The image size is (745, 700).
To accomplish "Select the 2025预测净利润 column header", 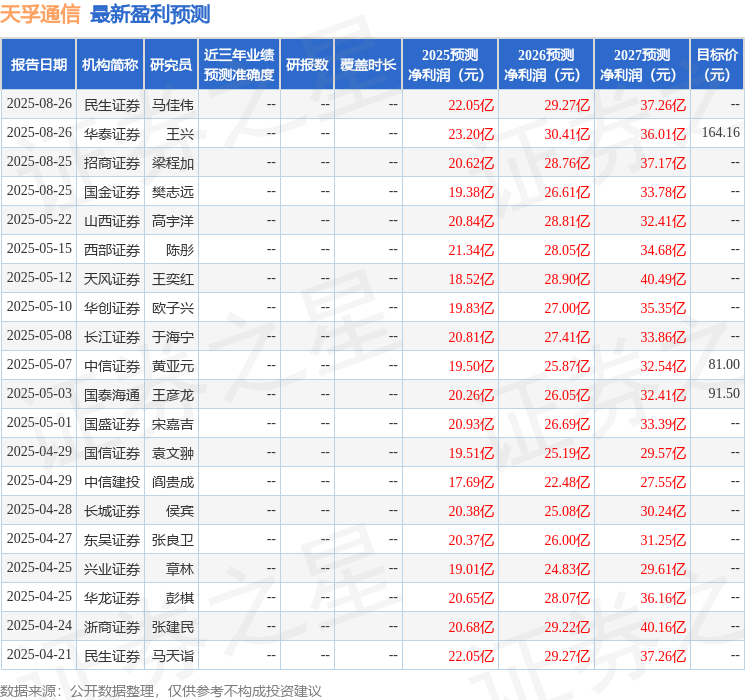I will [450, 64].
